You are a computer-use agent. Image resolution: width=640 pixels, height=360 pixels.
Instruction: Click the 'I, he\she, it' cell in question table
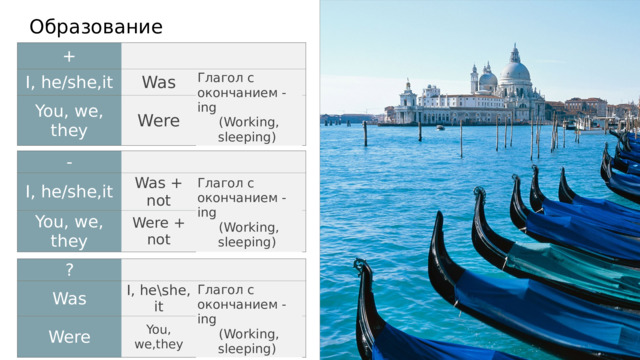[x=159, y=298]
